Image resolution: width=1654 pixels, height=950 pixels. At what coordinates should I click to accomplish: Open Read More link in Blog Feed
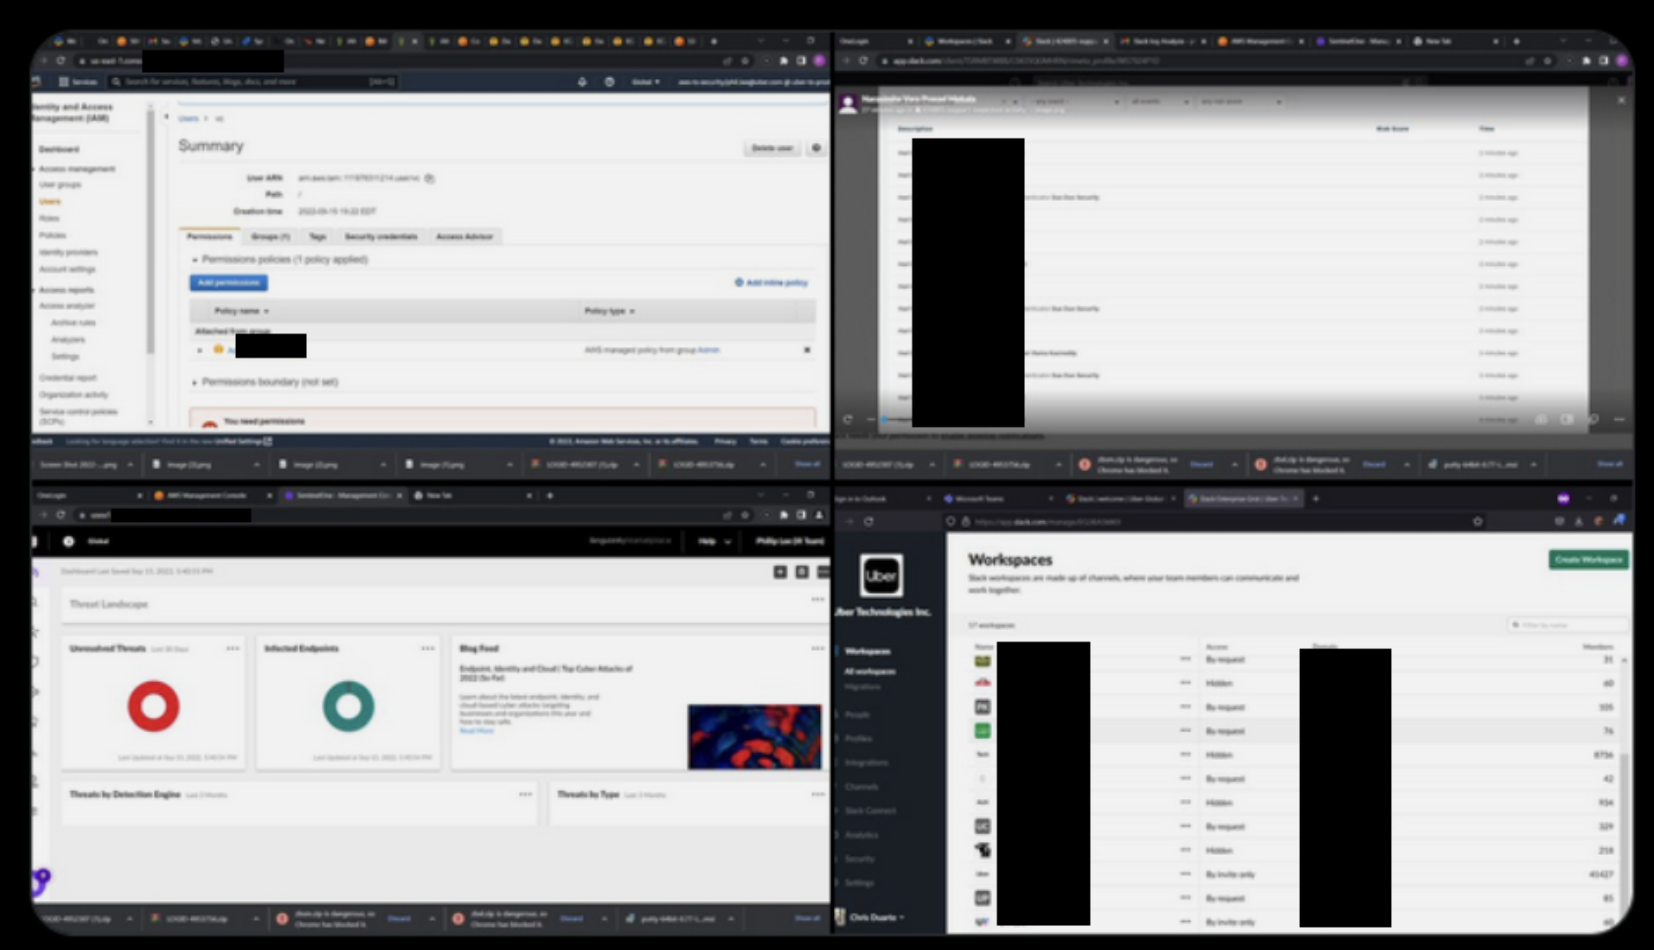pos(477,731)
